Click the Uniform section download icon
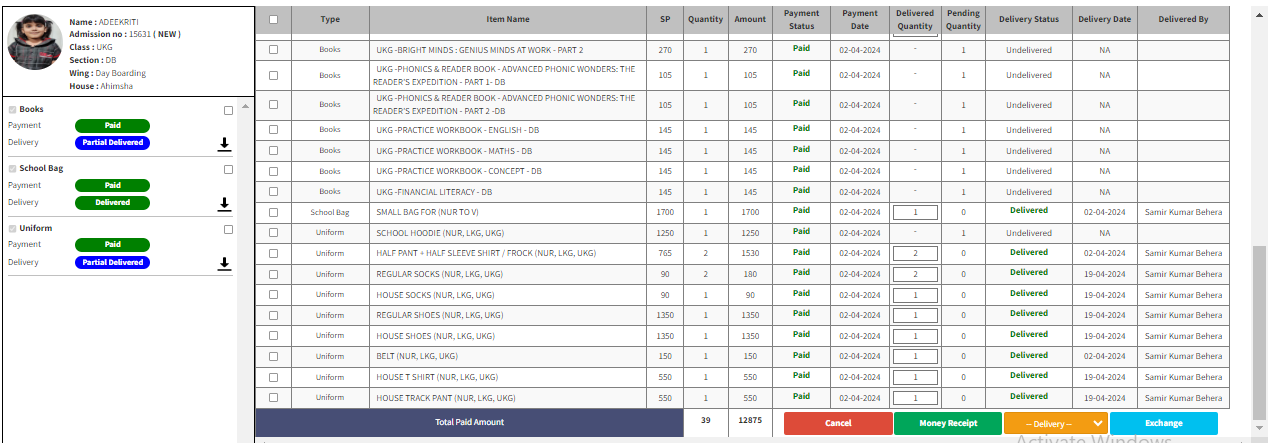The width and height of the screenshot is (1268, 443). tap(224, 264)
